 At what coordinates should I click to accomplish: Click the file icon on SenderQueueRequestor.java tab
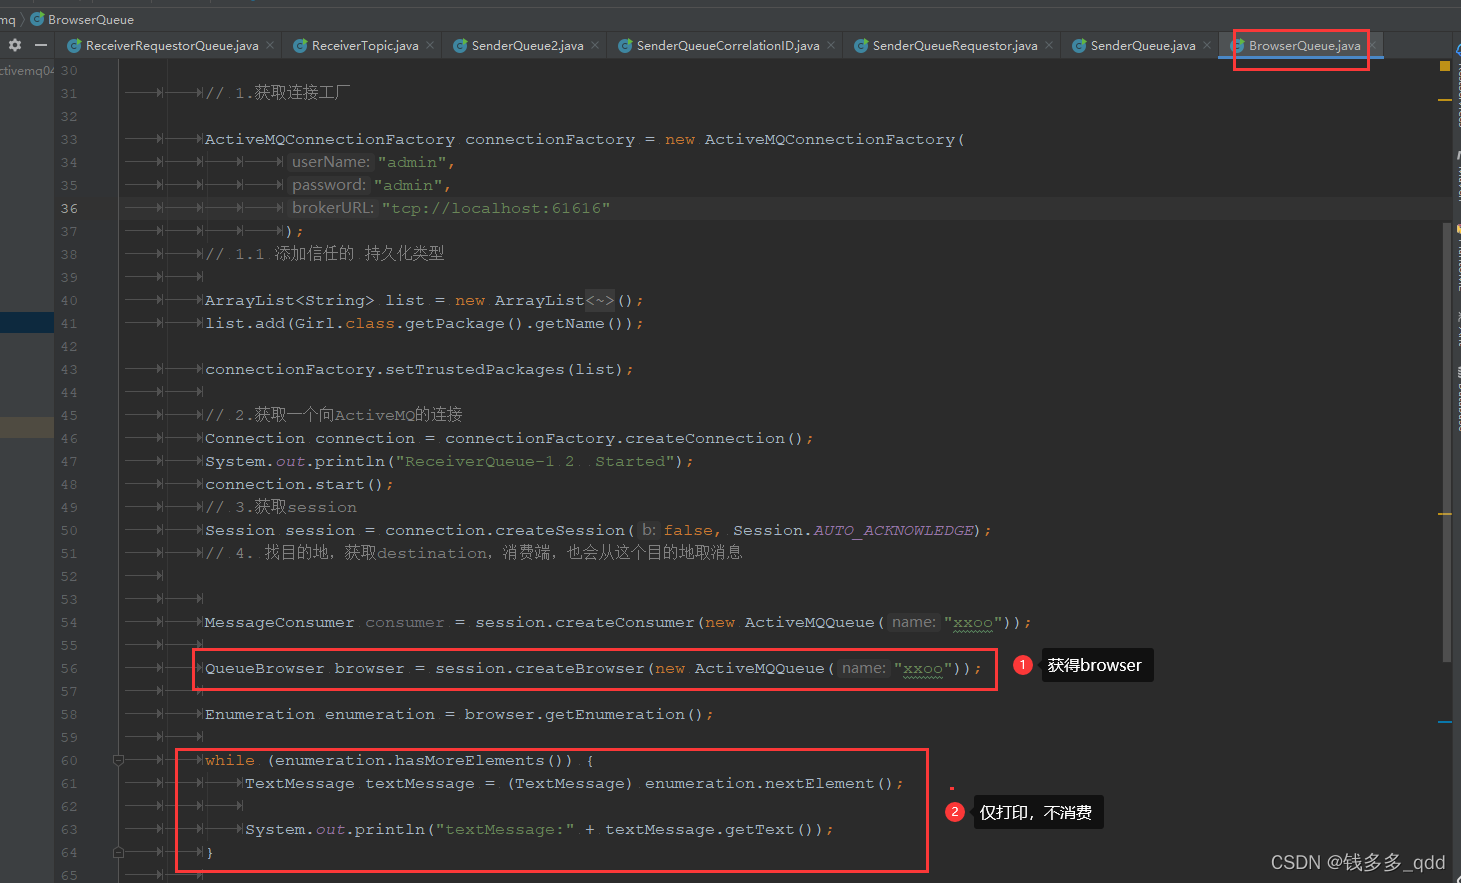pos(861,46)
